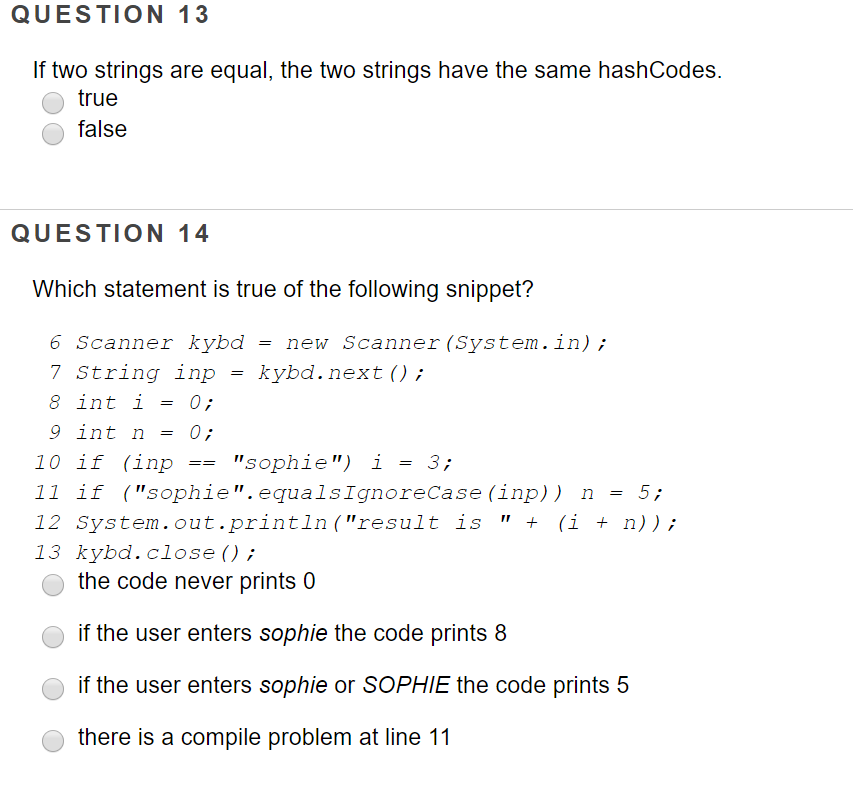
Task: Click code line 11 with equalsIgnoreCase
Action: click(x=349, y=493)
